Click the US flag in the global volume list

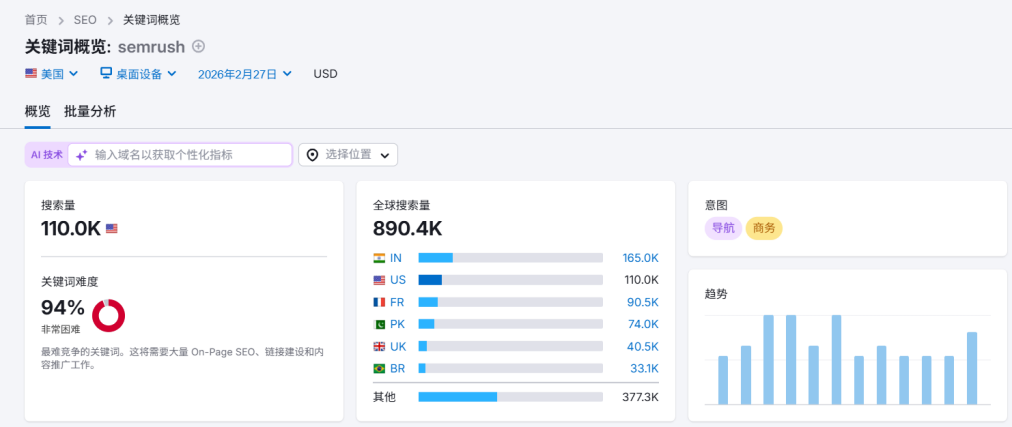pos(379,280)
